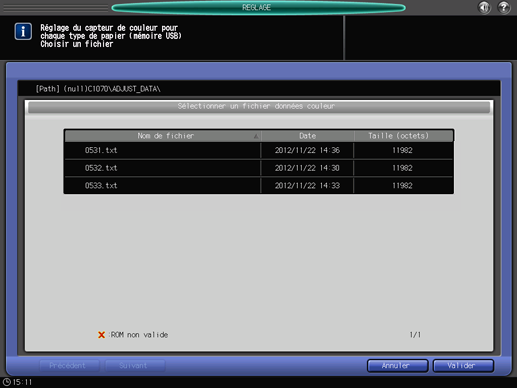The height and width of the screenshot is (388, 517).
Task: Click size 11982 in the 0531.txt row
Action: point(402,150)
